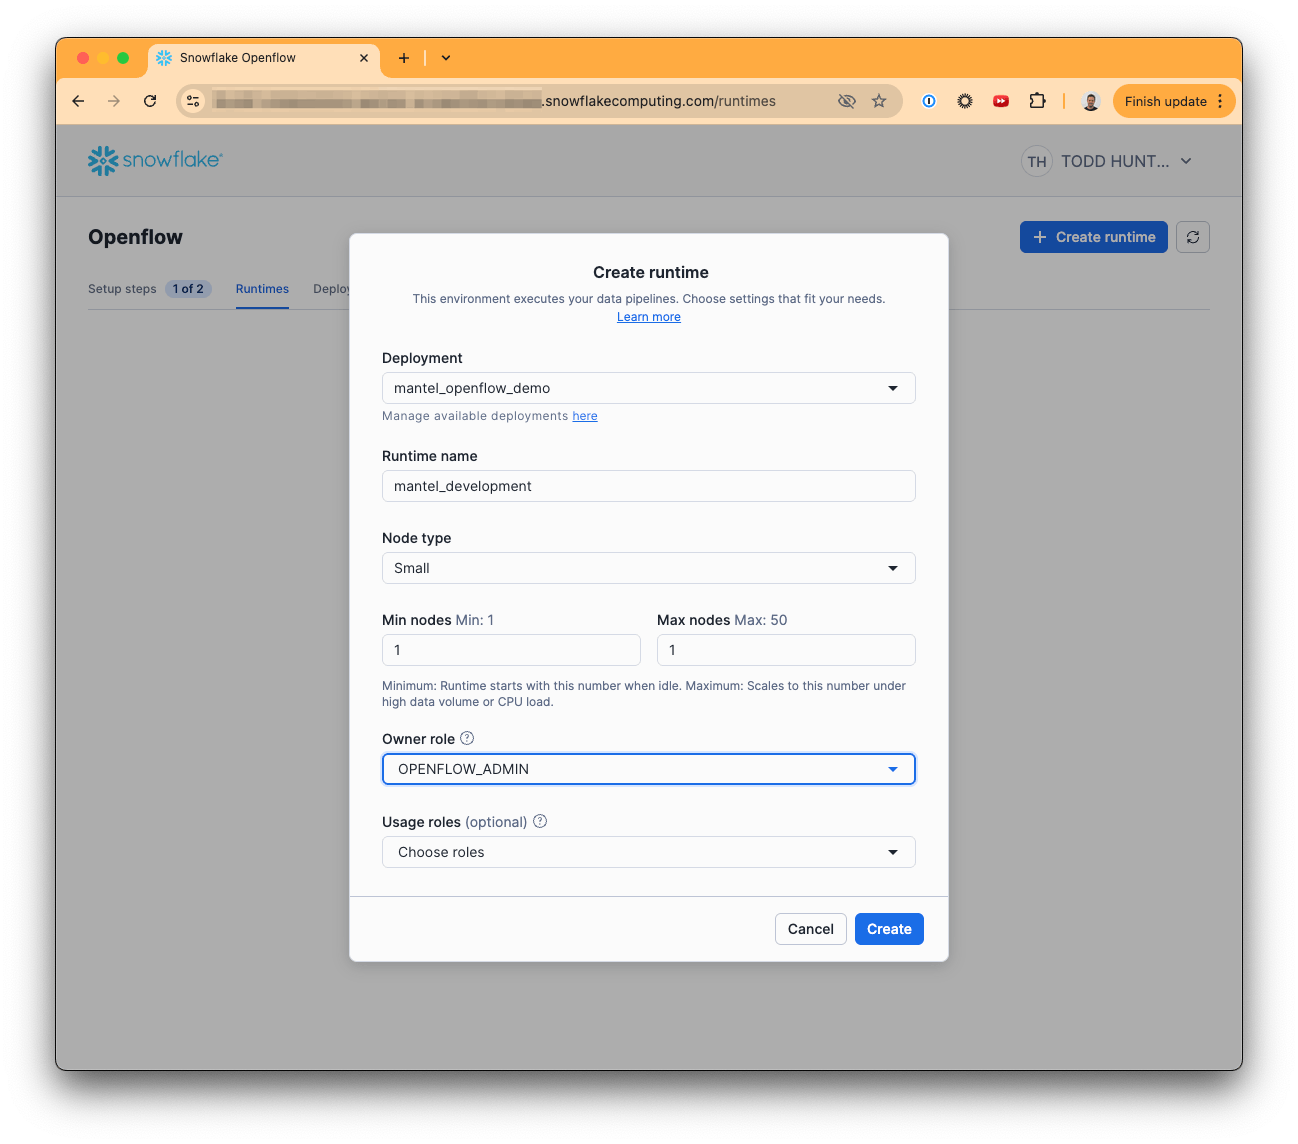Click the Runtime name input field
The height and width of the screenshot is (1144, 1298).
(649, 486)
